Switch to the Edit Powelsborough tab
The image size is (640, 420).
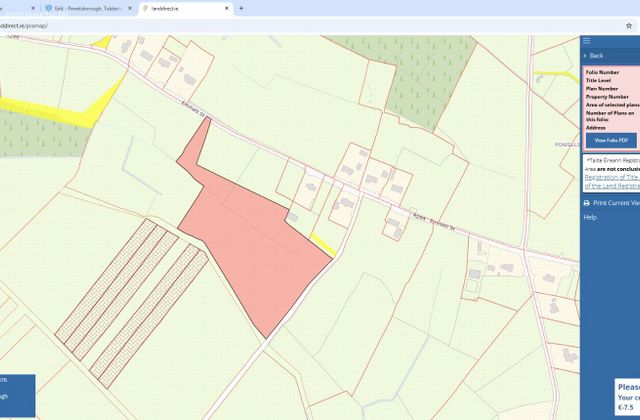click(89, 8)
